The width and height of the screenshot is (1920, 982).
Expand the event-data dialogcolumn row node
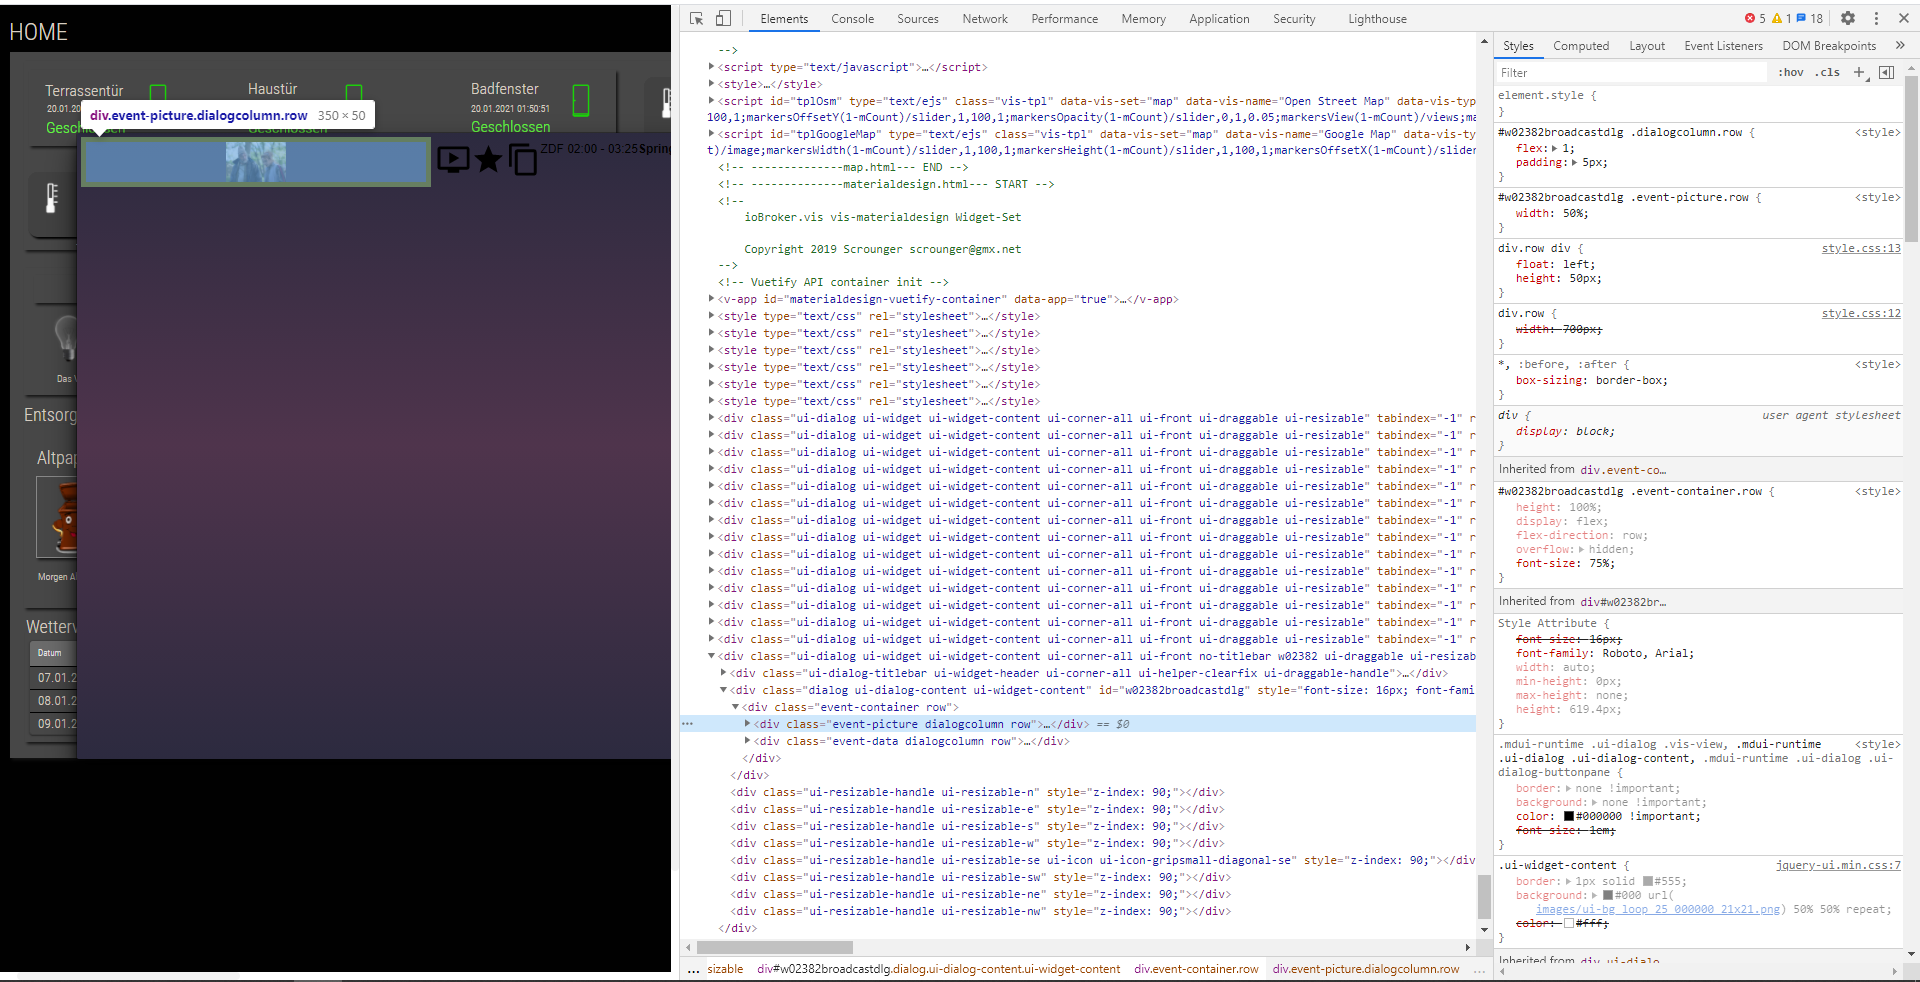747,741
